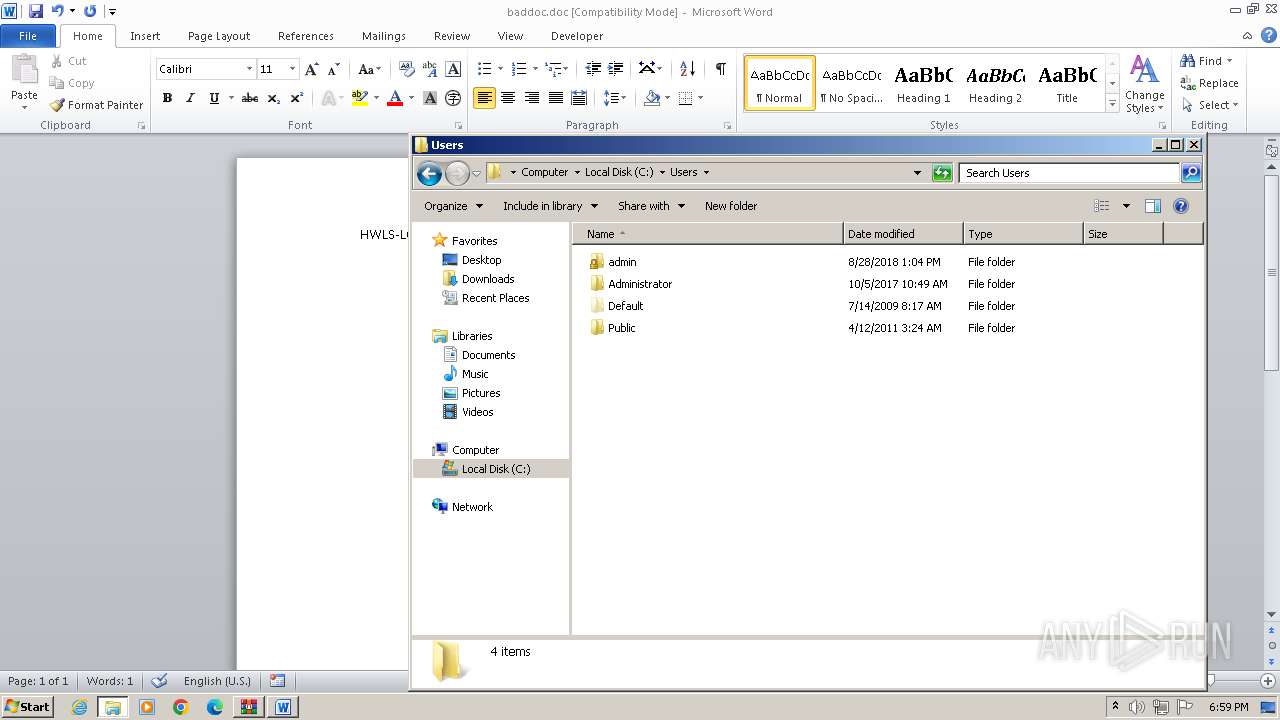
Task: Click the Clear Formatting icon
Action: tap(406, 69)
